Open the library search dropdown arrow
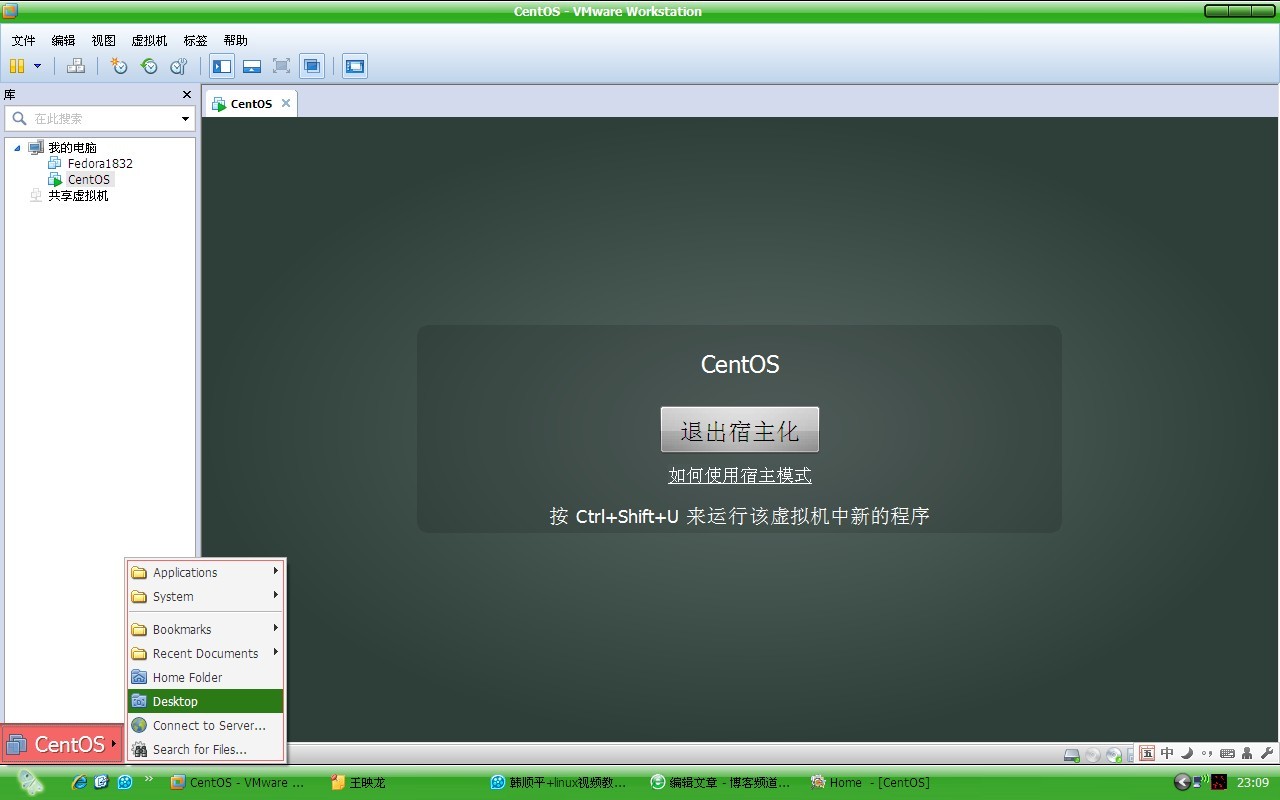This screenshot has height=800, width=1280. coord(185,119)
